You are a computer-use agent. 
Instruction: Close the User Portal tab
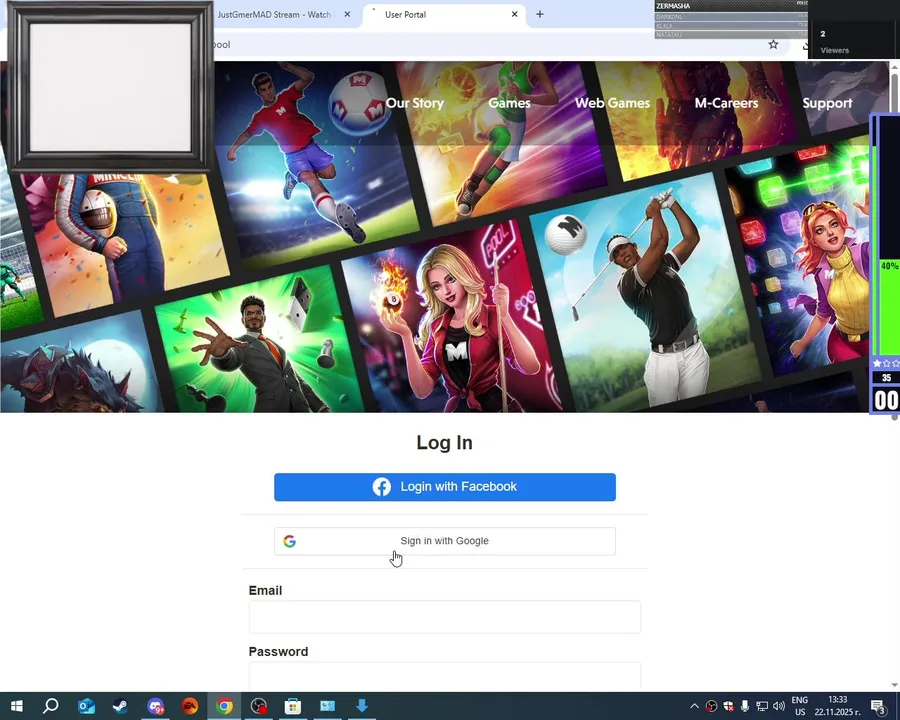pyautogui.click(x=514, y=14)
